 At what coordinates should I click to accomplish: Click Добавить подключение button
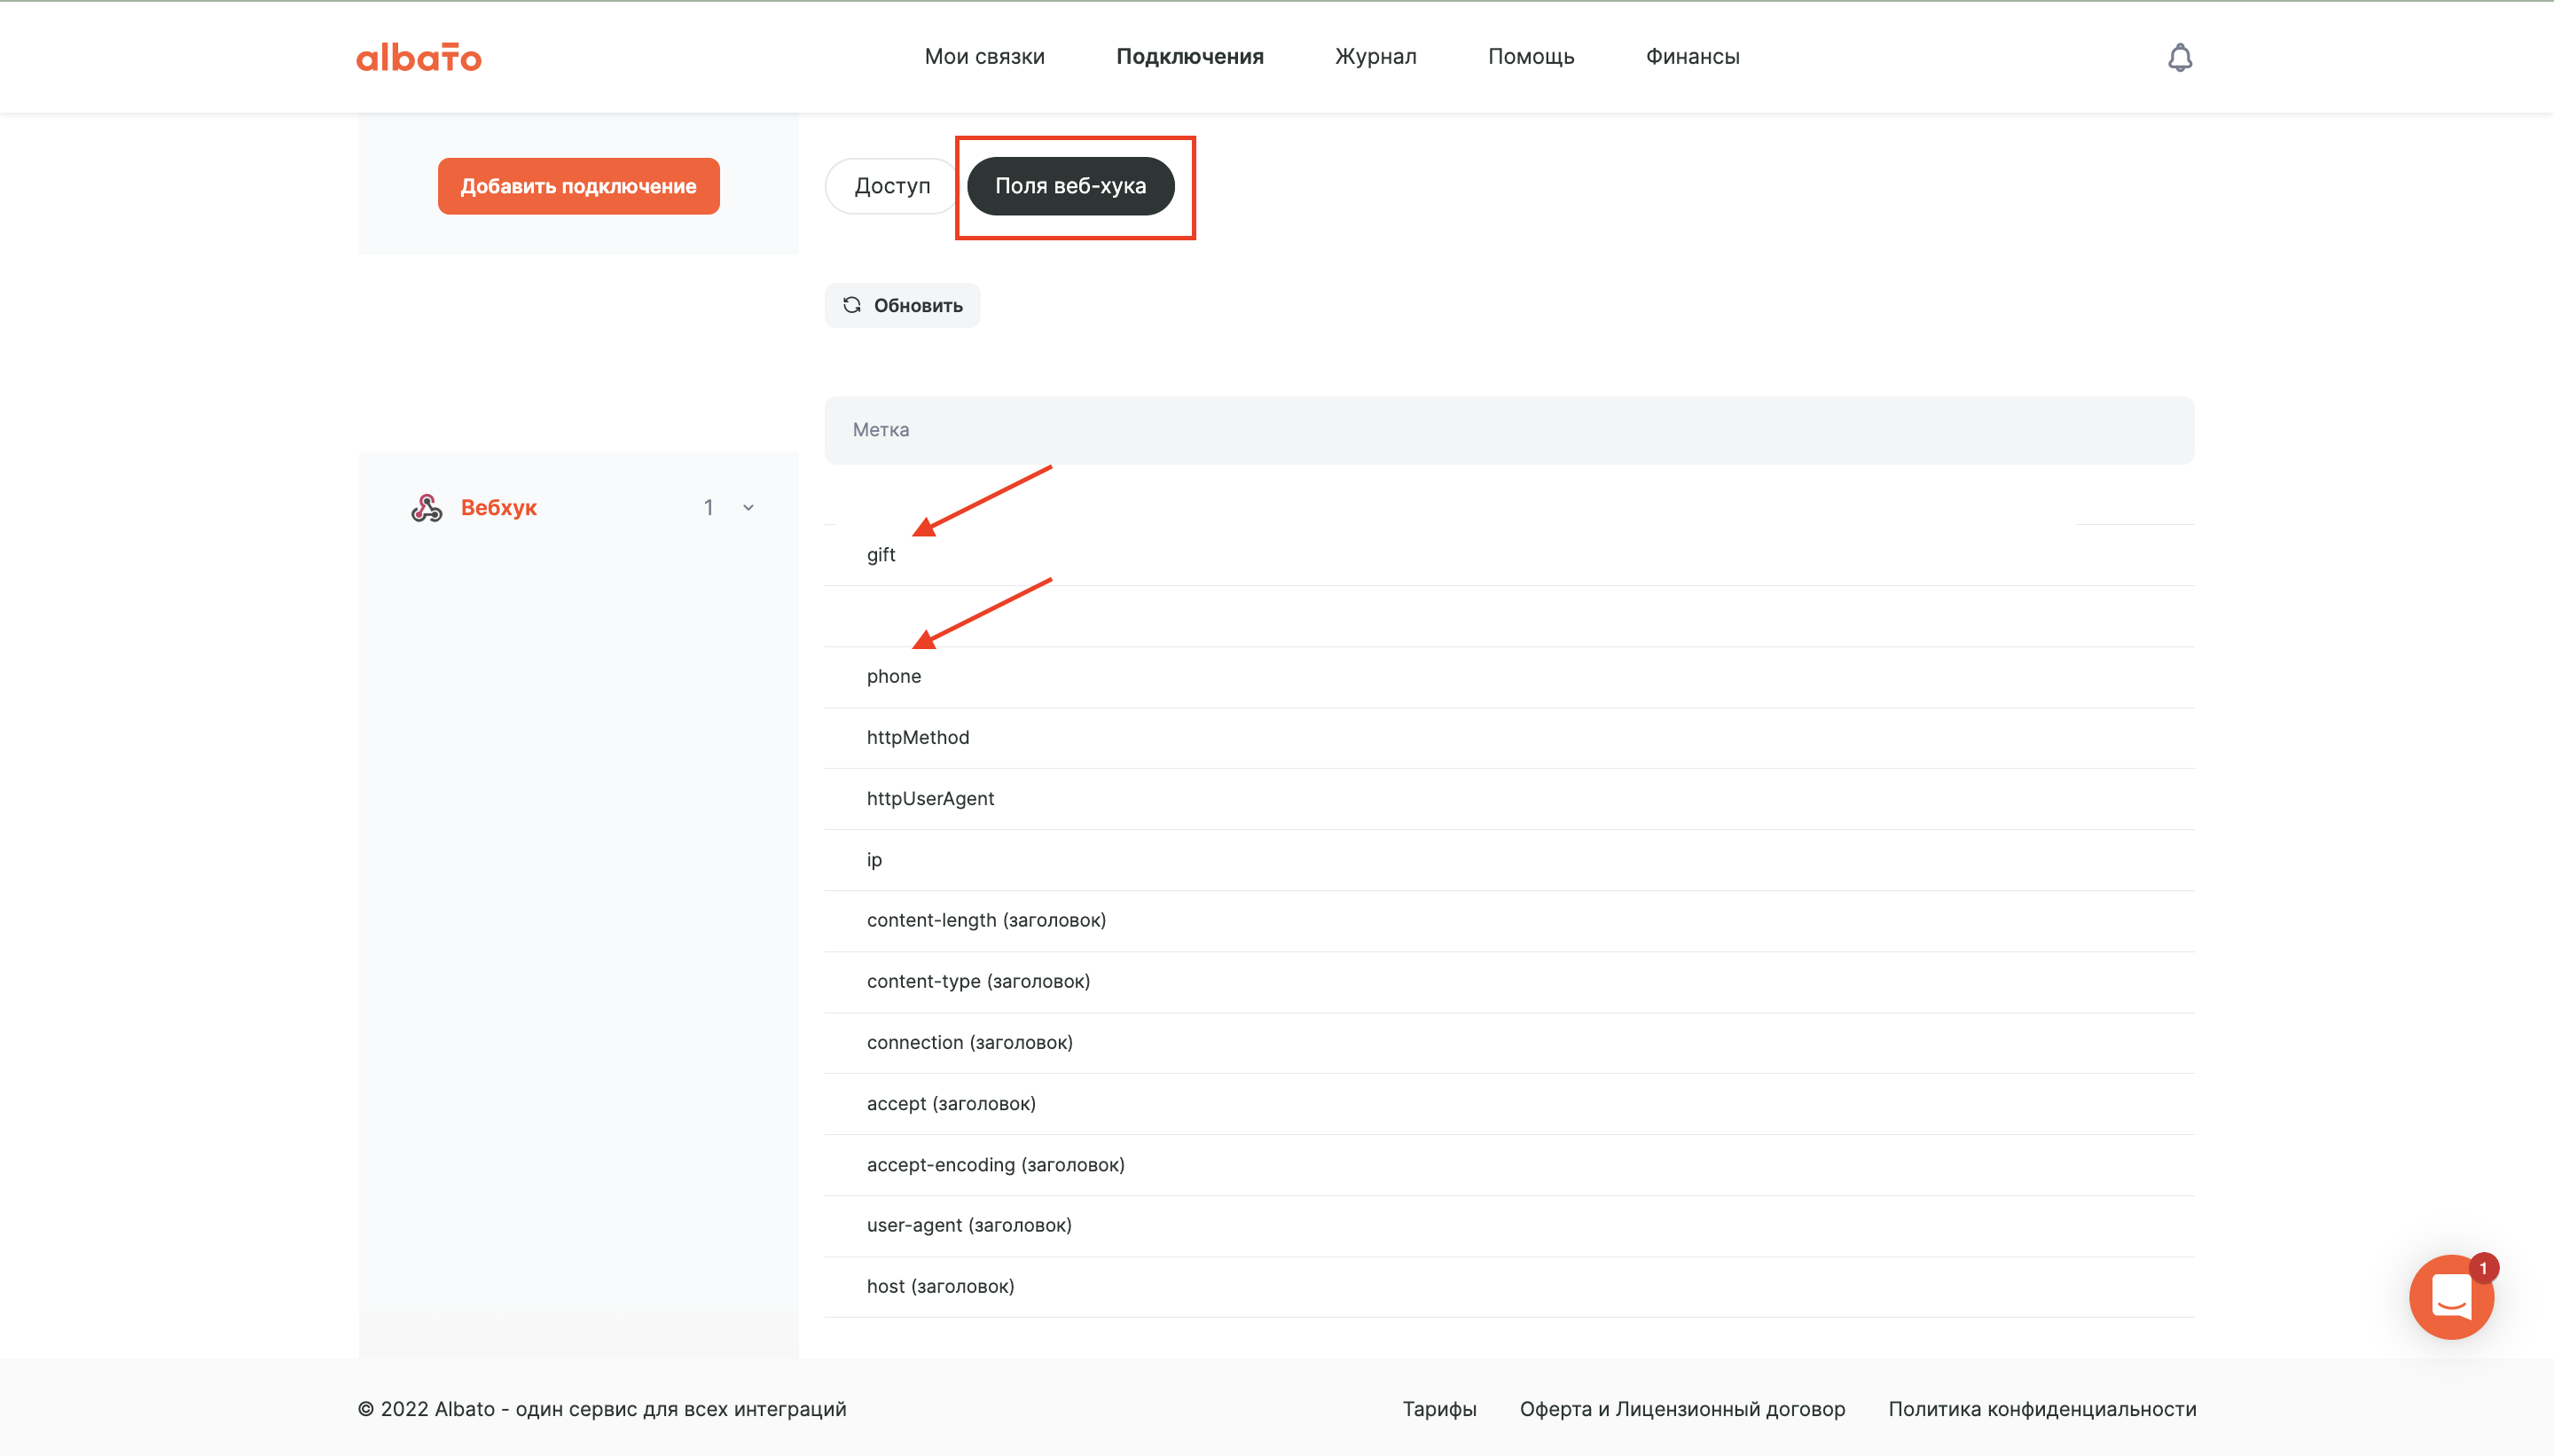click(578, 186)
